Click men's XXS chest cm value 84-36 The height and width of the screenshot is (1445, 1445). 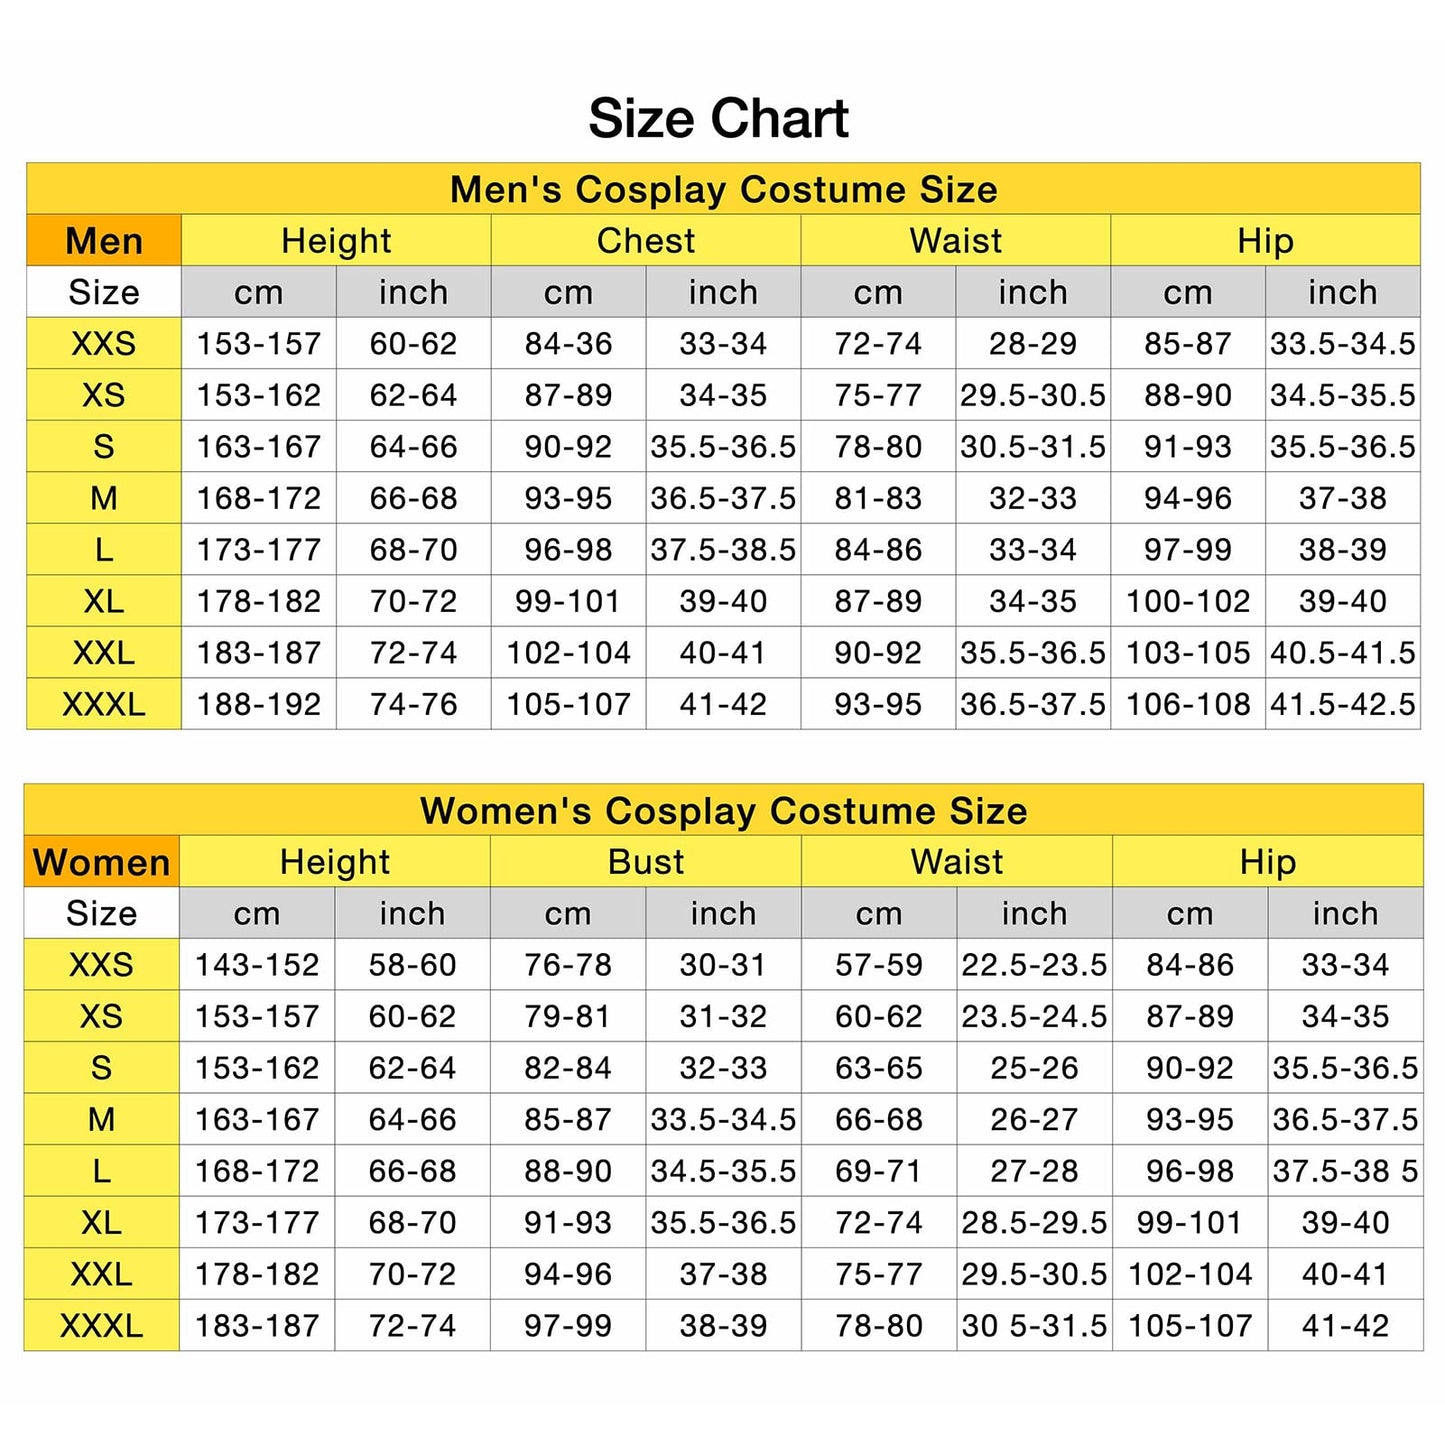[568, 344]
